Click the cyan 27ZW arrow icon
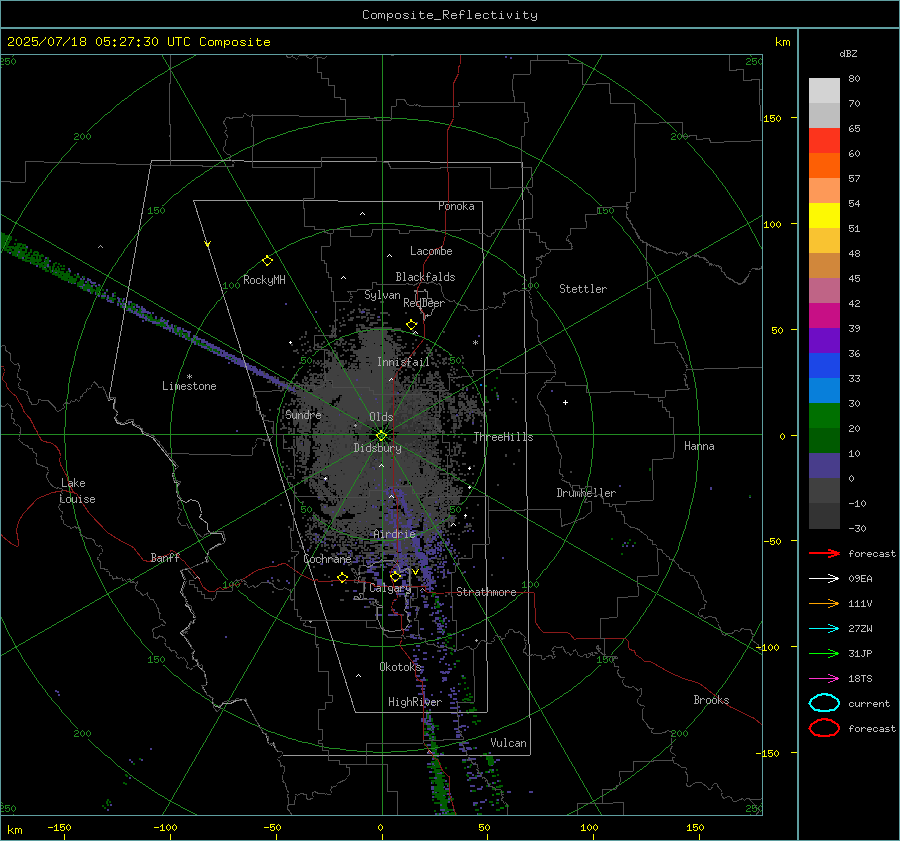Image resolution: width=900 pixels, height=841 pixels. click(824, 629)
